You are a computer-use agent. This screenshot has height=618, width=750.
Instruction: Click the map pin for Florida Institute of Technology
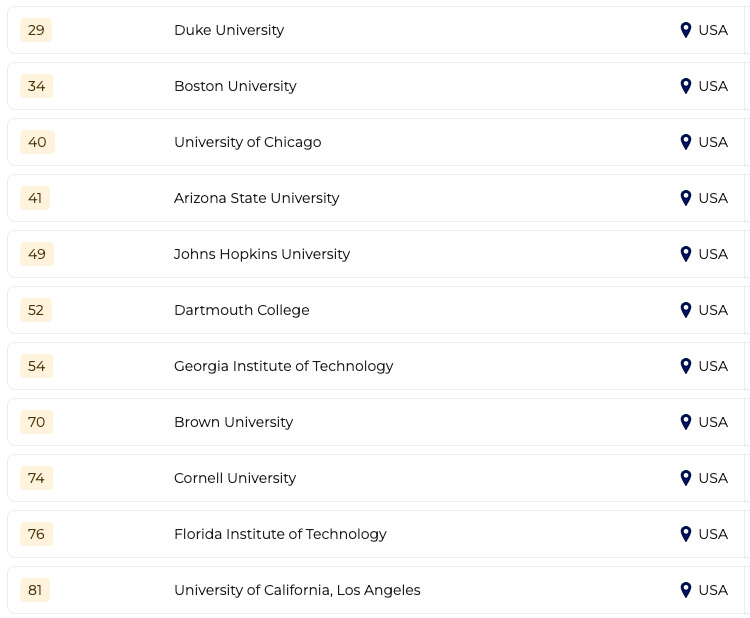tap(685, 534)
